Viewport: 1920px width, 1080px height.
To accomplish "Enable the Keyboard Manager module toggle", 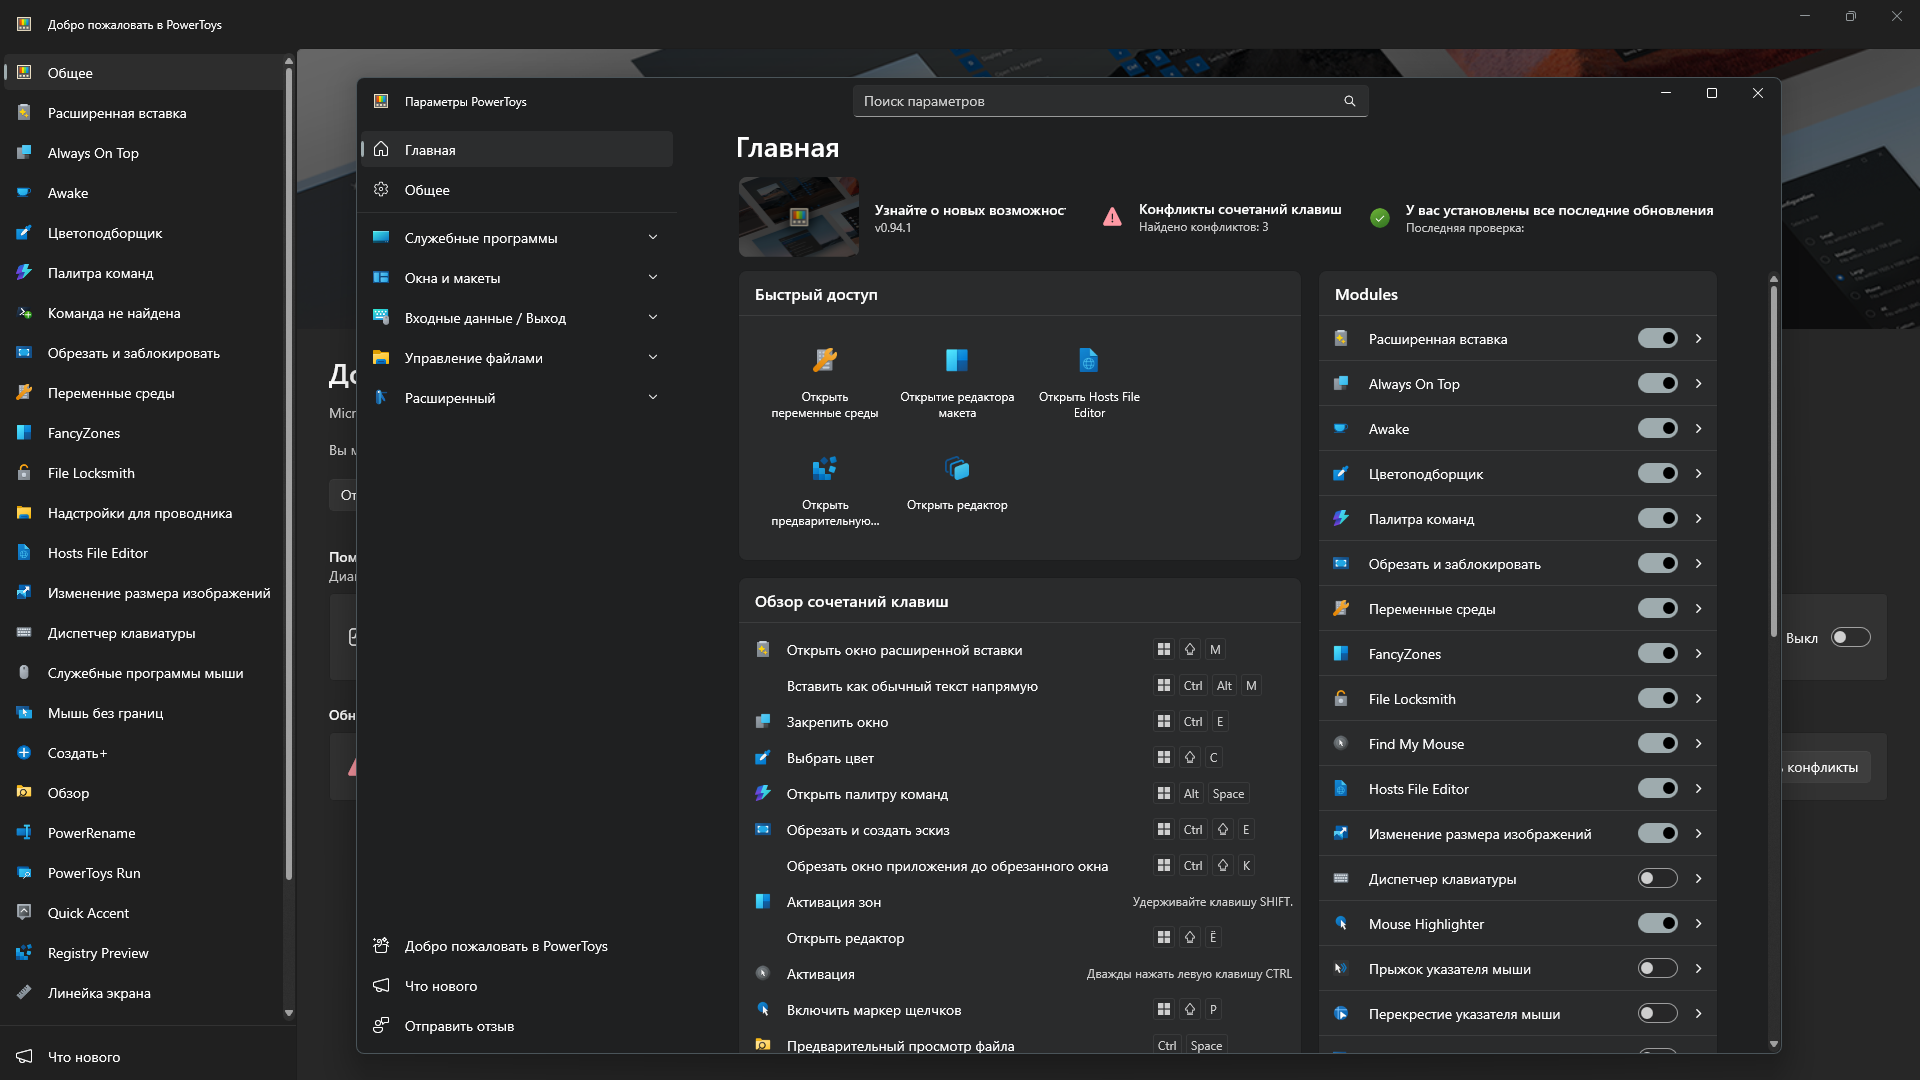I will (x=1657, y=879).
